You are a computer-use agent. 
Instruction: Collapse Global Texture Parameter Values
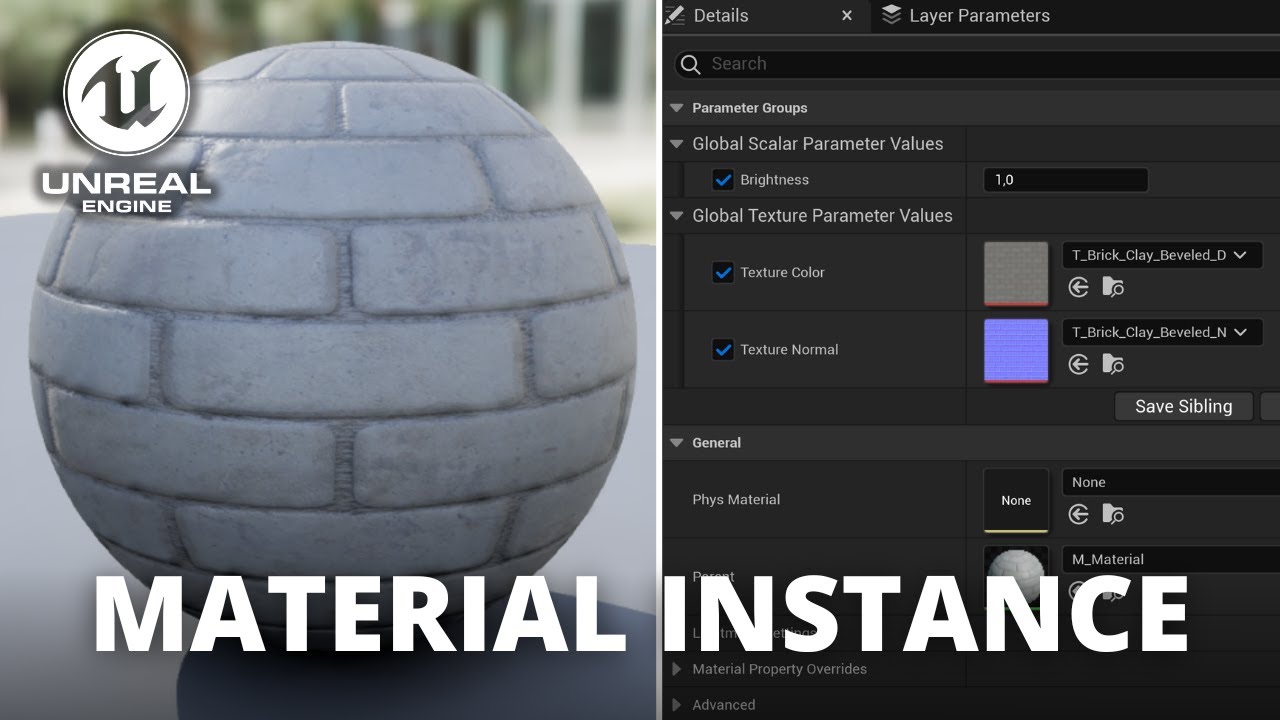pyautogui.click(x=677, y=216)
